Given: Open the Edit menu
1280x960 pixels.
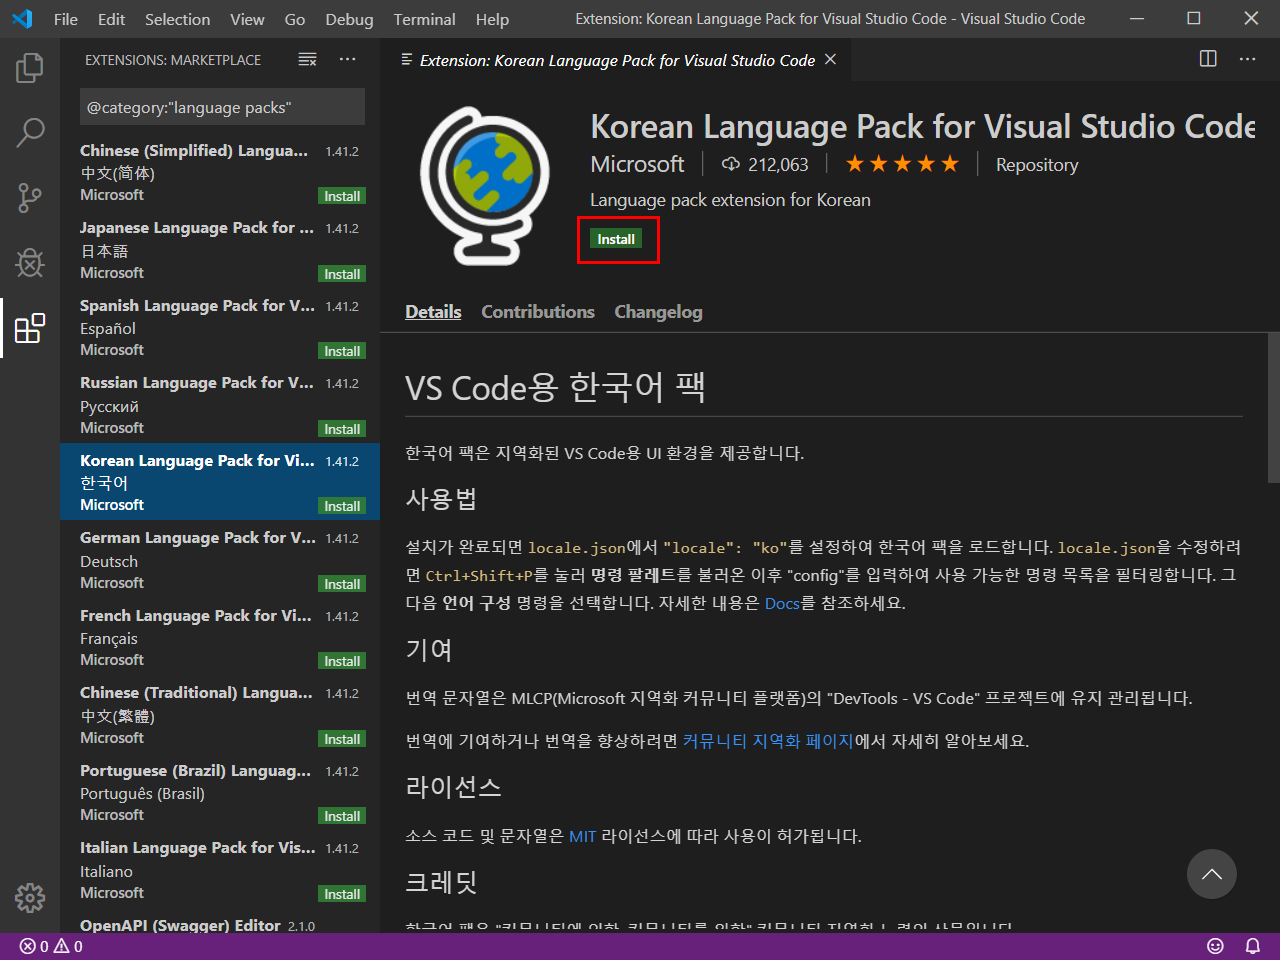Looking at the screenshot, I should point(112,19).
